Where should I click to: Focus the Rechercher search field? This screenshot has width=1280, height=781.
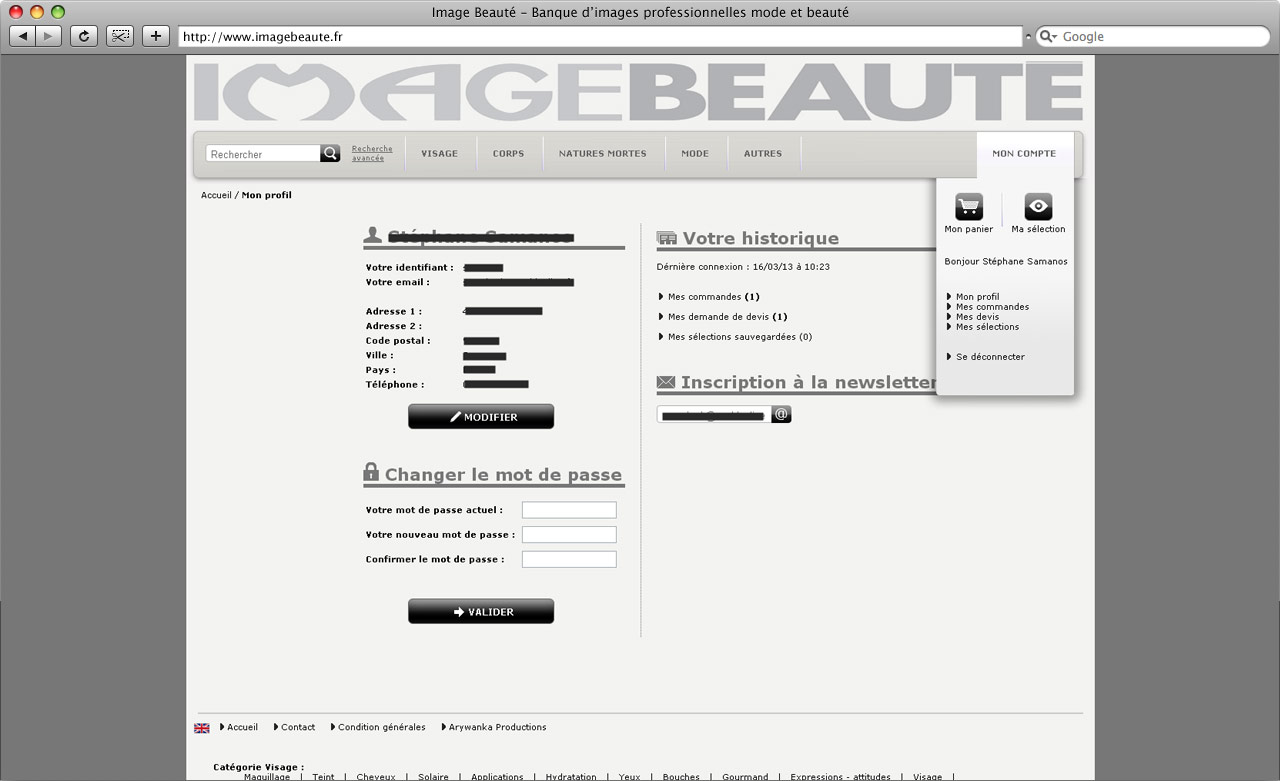pos(263,154)
